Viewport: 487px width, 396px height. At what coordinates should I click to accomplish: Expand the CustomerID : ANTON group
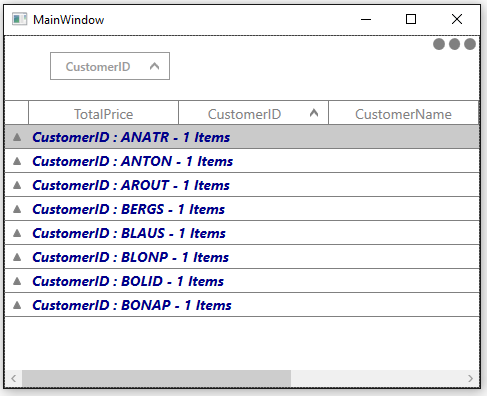pos(17,161)
